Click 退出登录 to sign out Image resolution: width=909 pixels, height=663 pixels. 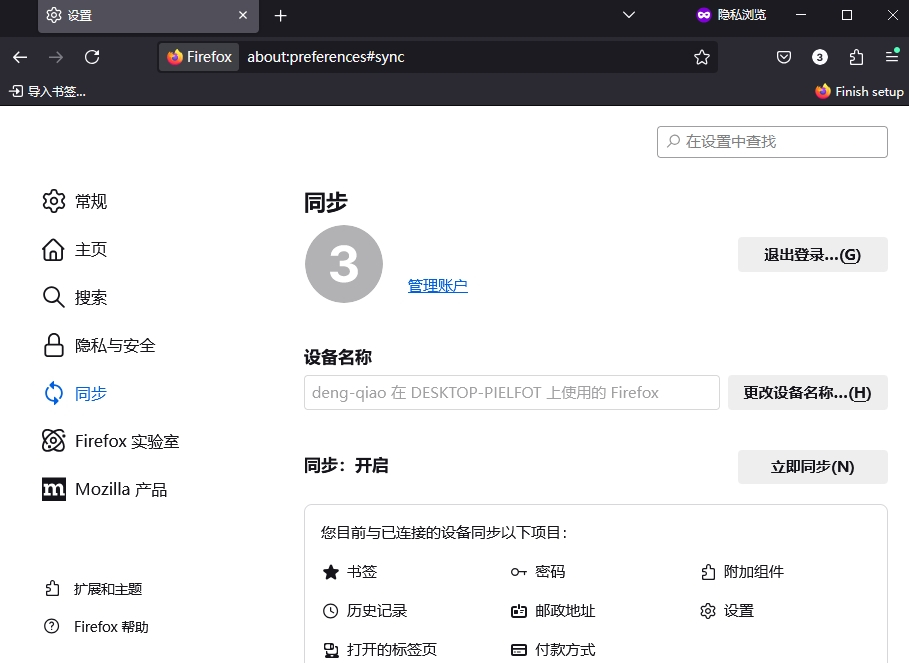pyautogui.click(x=812, y=254)
